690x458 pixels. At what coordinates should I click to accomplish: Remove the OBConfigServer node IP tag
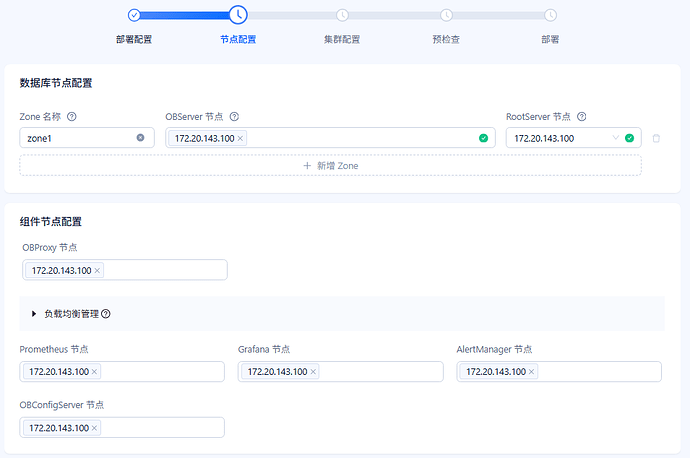tap(94, 428)
